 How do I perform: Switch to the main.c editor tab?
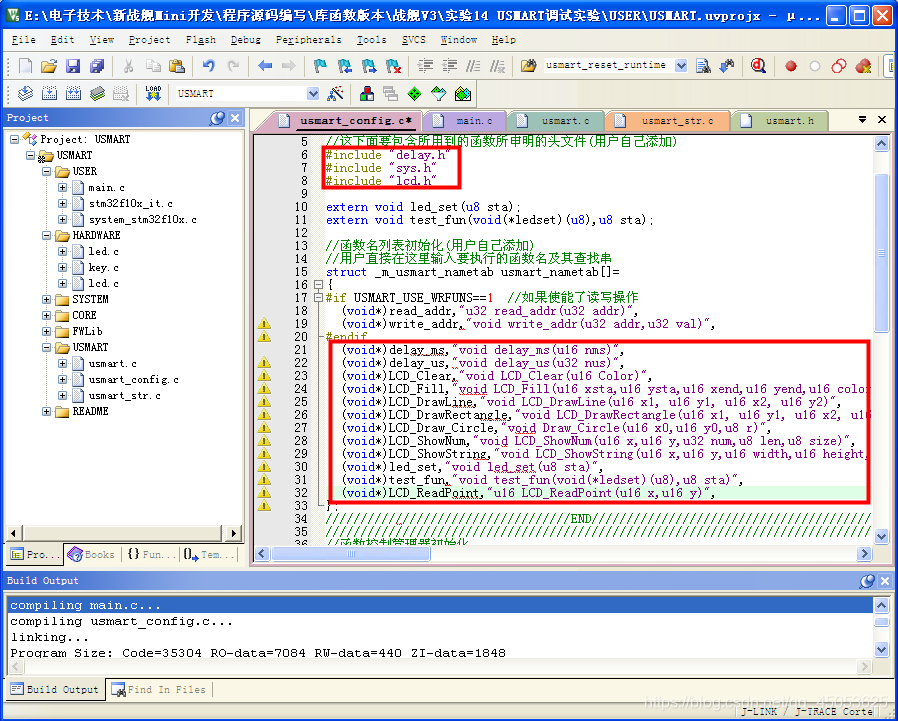pos(466,121)
